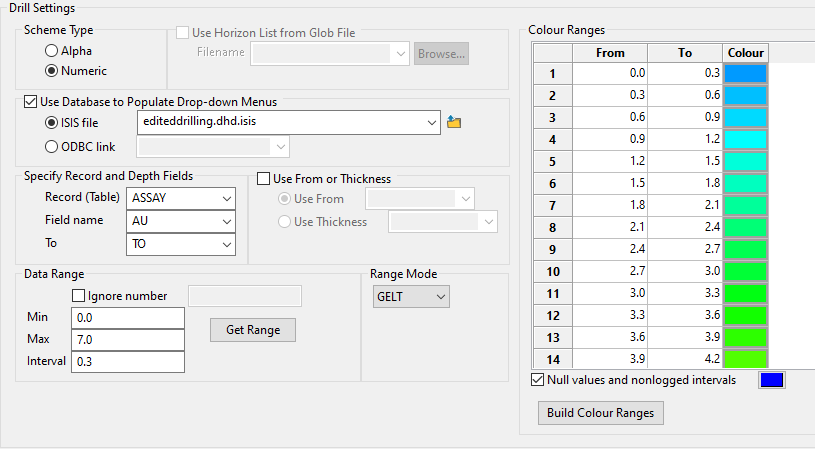Click the Build Colour Ranges button
815x449 pixels.
600,412
